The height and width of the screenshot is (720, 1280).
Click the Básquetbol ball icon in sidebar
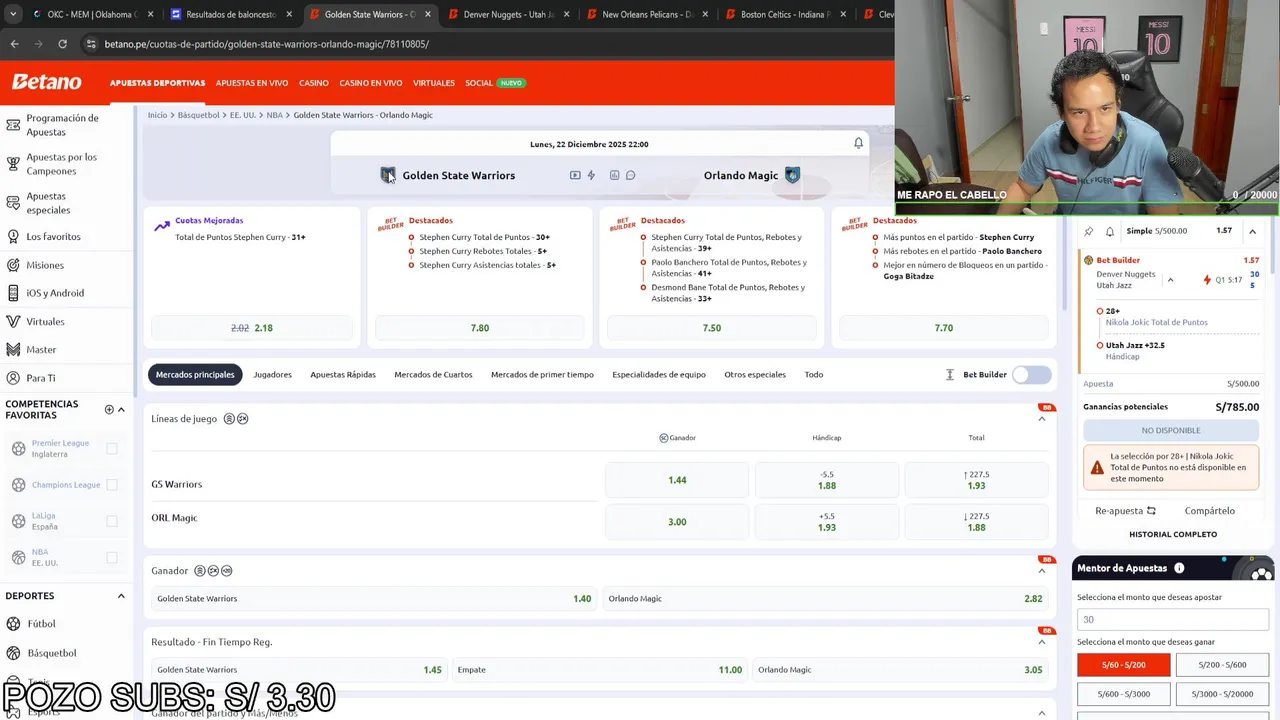click(13, 653)
